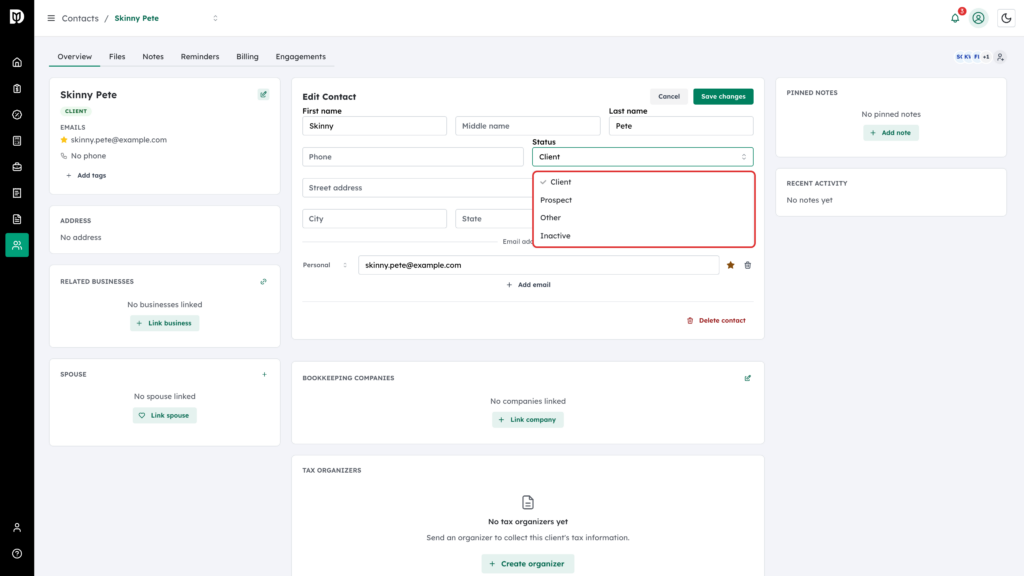Toggle the hamburger sidebar menu

[x=51, y=18]
